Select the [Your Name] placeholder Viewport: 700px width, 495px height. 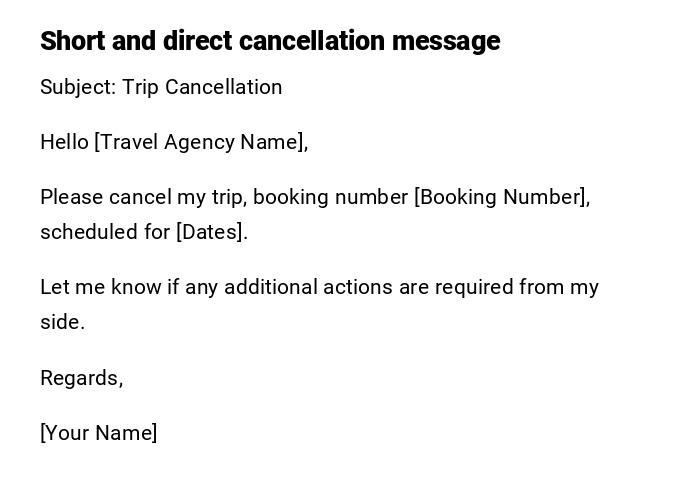98,433
